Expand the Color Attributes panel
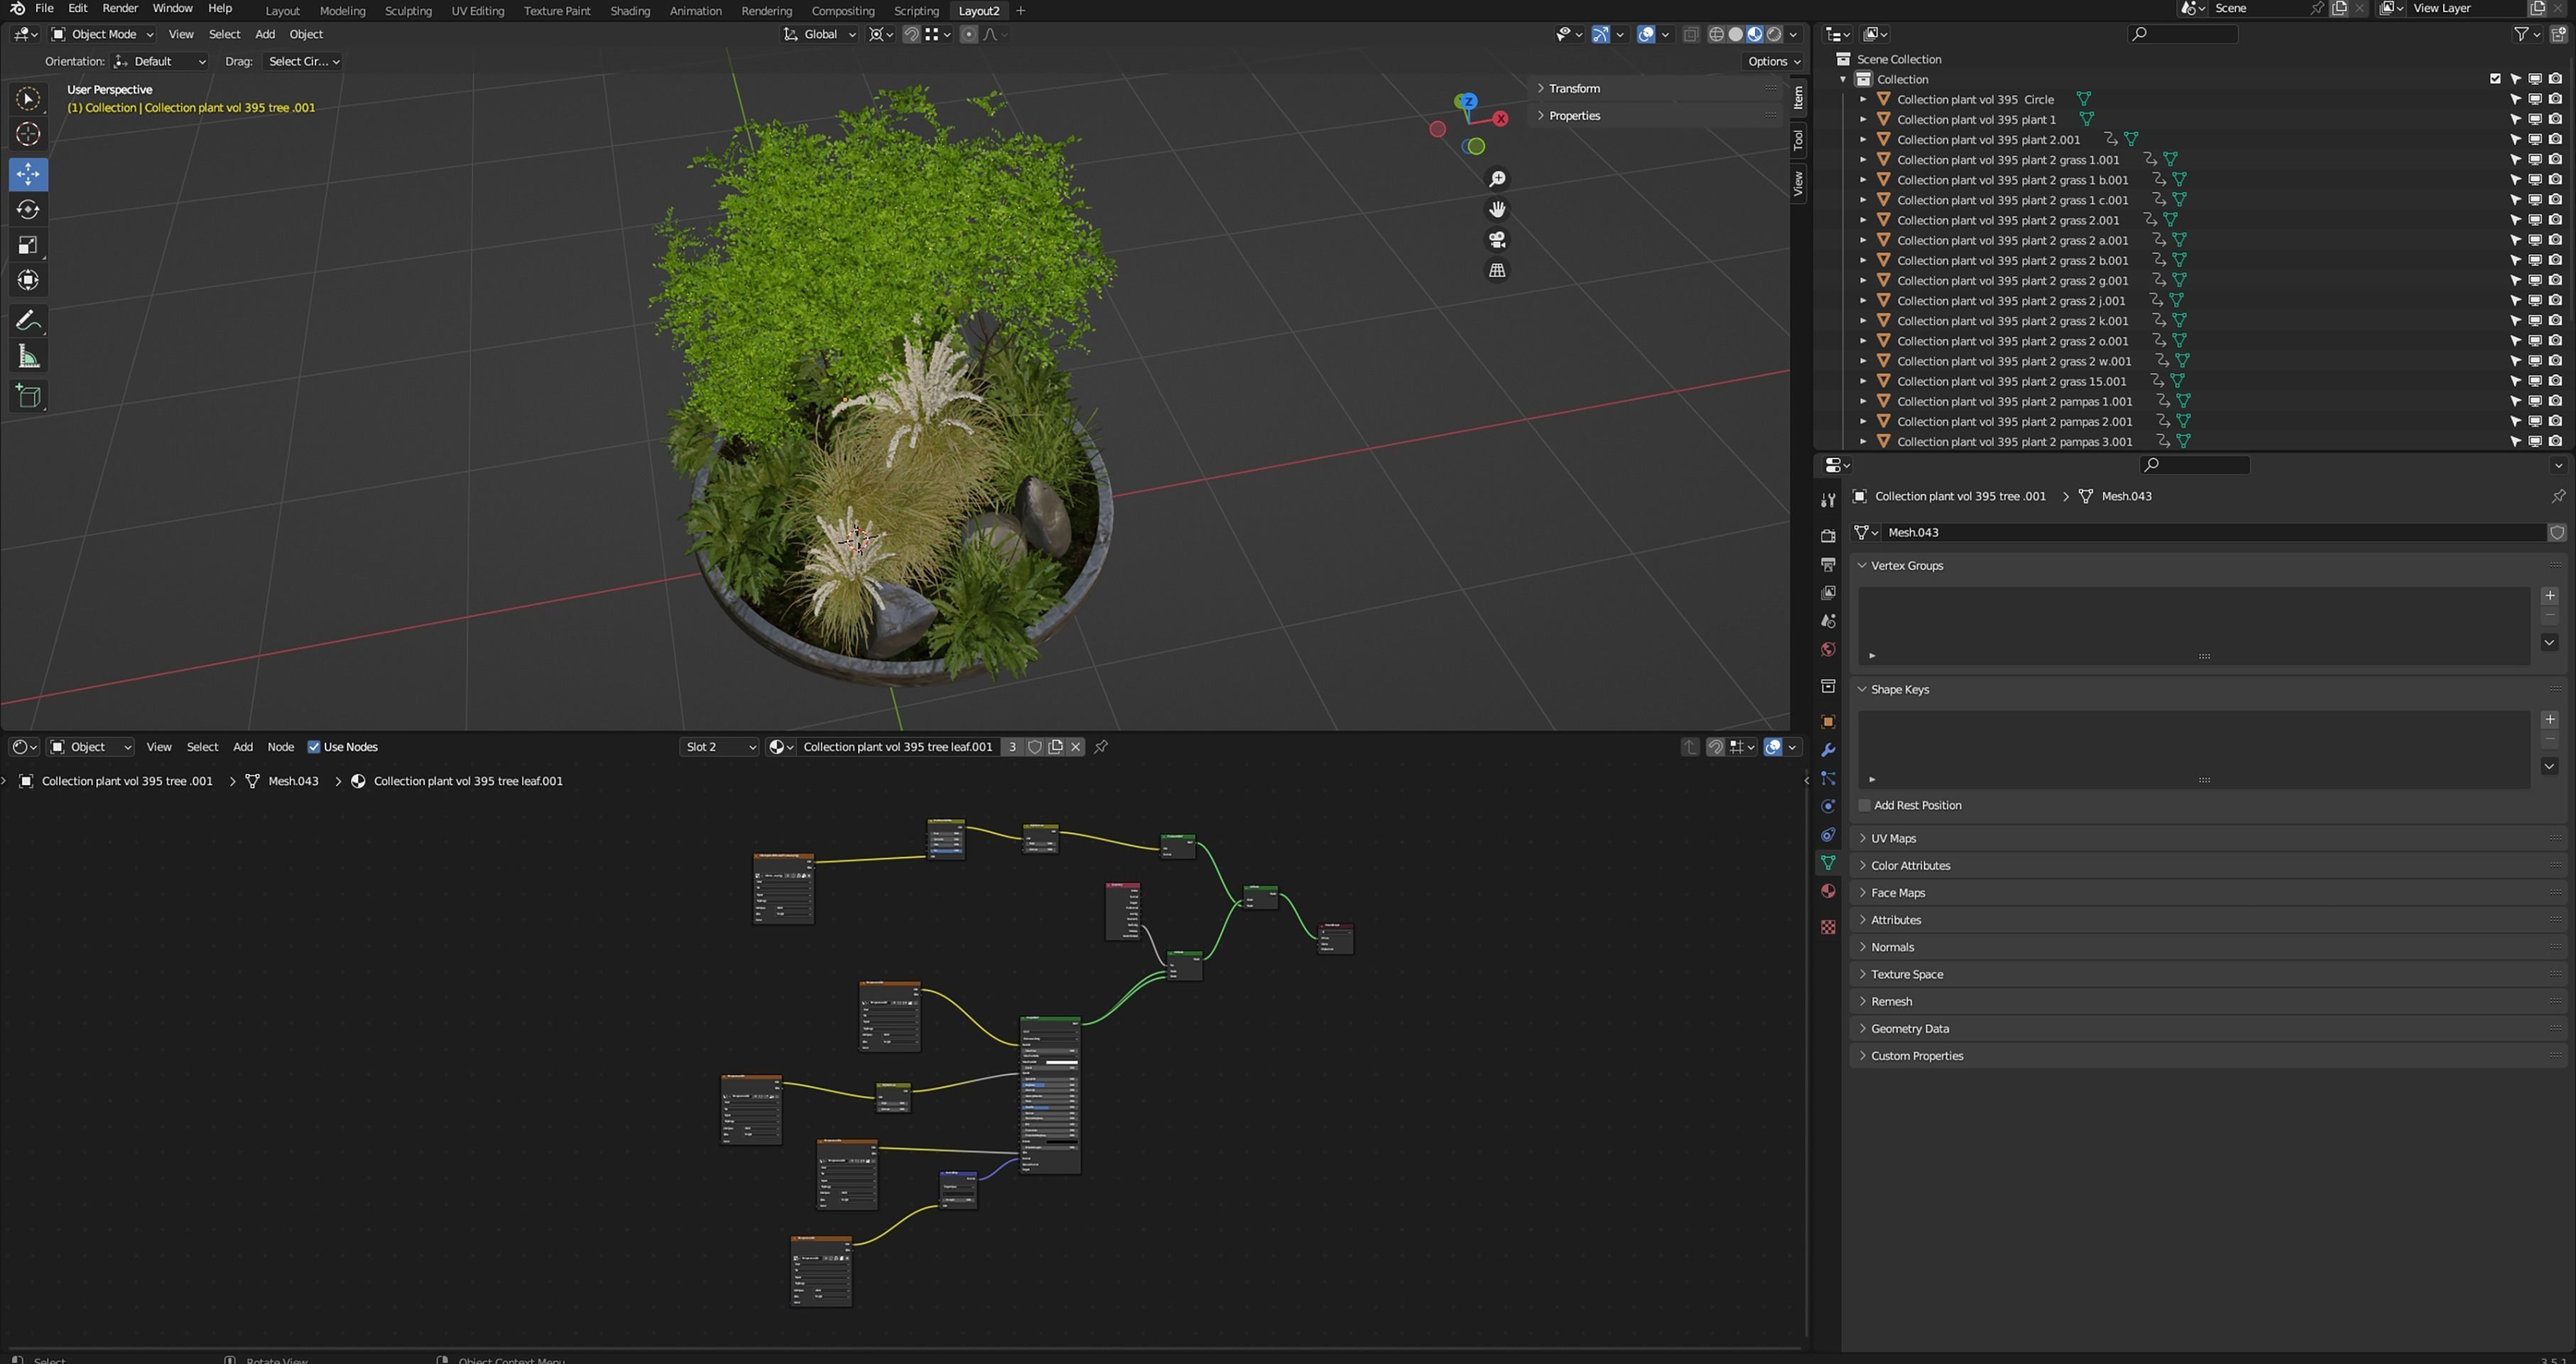 1910,865
